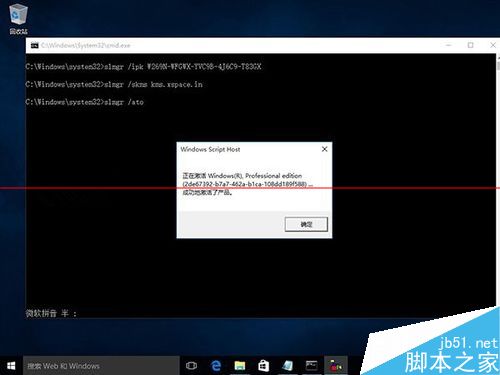Click the Search Web and Windows box
This screenshot has height=375, width=500.
point(101,366)
